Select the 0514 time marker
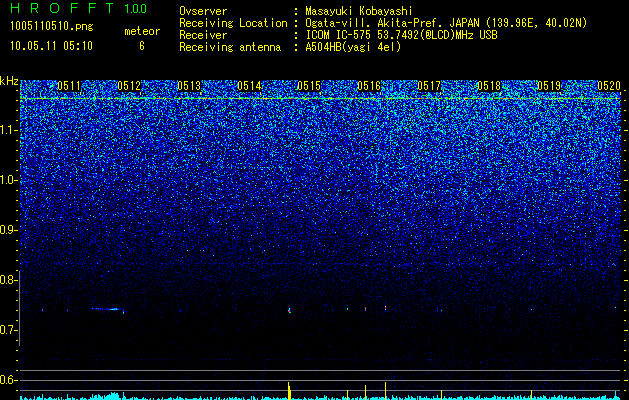Image resolution: width=629 pixels, height=400 pixels. click(249, 86)
